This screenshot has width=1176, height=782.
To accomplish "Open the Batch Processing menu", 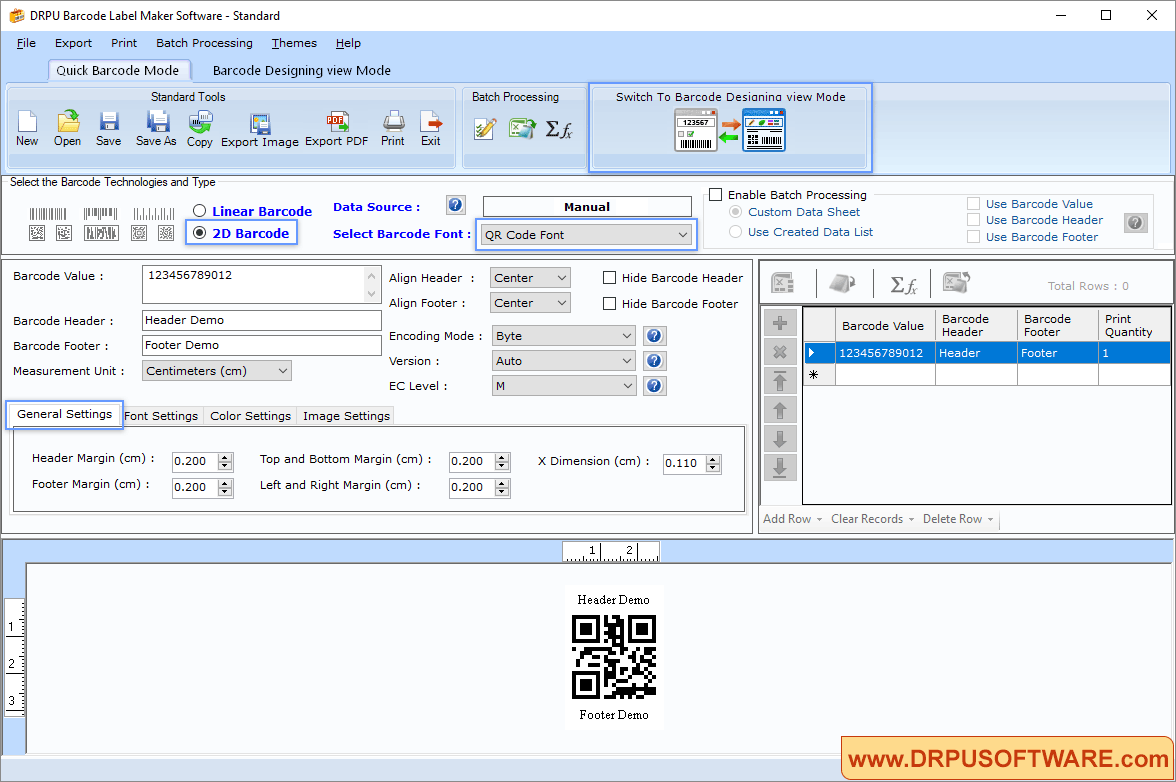I will [x=204, y=43].
